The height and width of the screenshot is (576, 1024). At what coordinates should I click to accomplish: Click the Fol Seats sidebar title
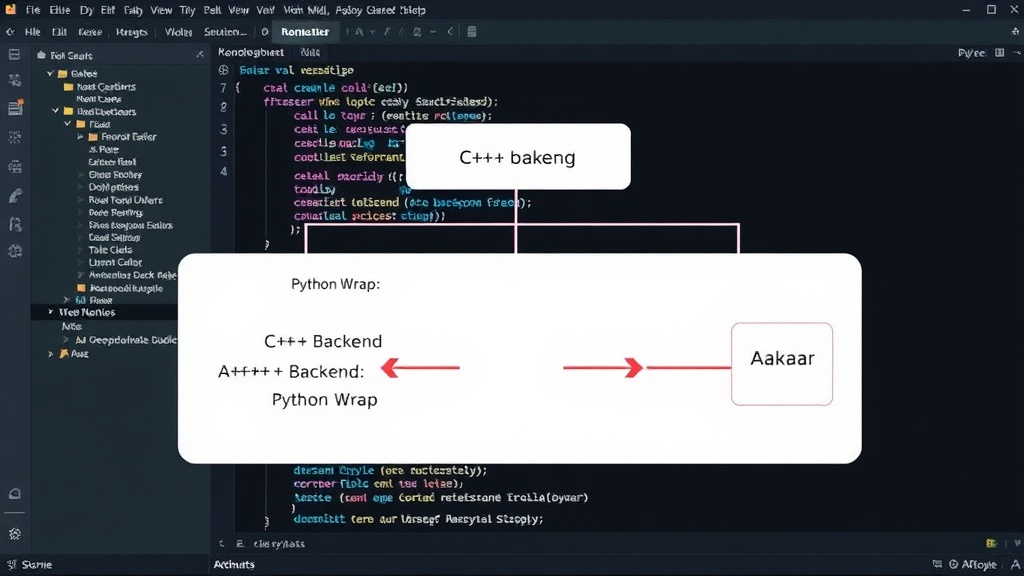(71, 56)
